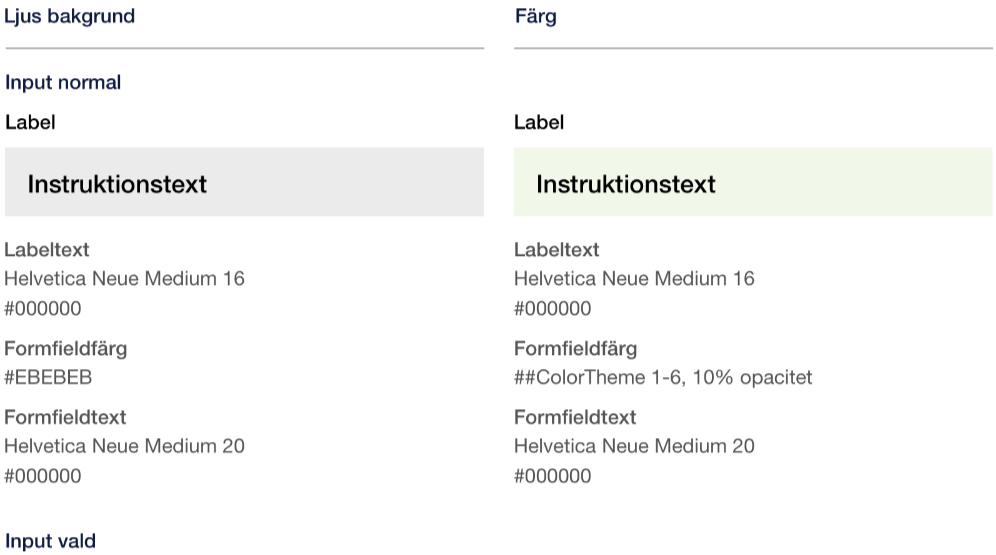Click the left Labeltext heading
This screenshot has height=555, width=996.
point(46,250)
